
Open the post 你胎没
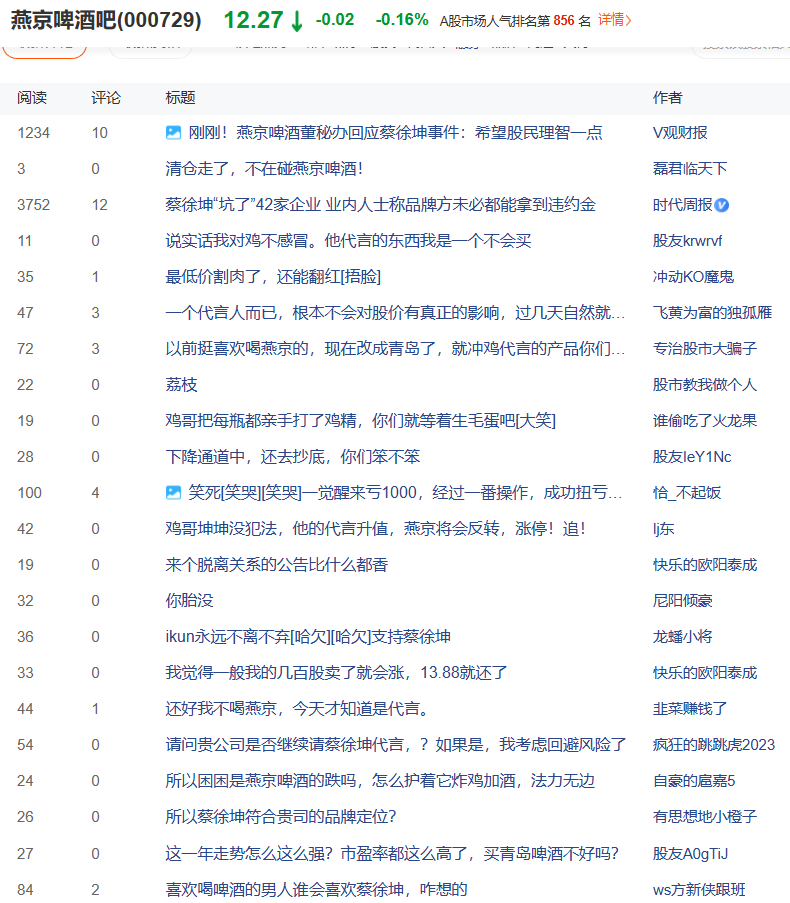[x=189, y=601]
